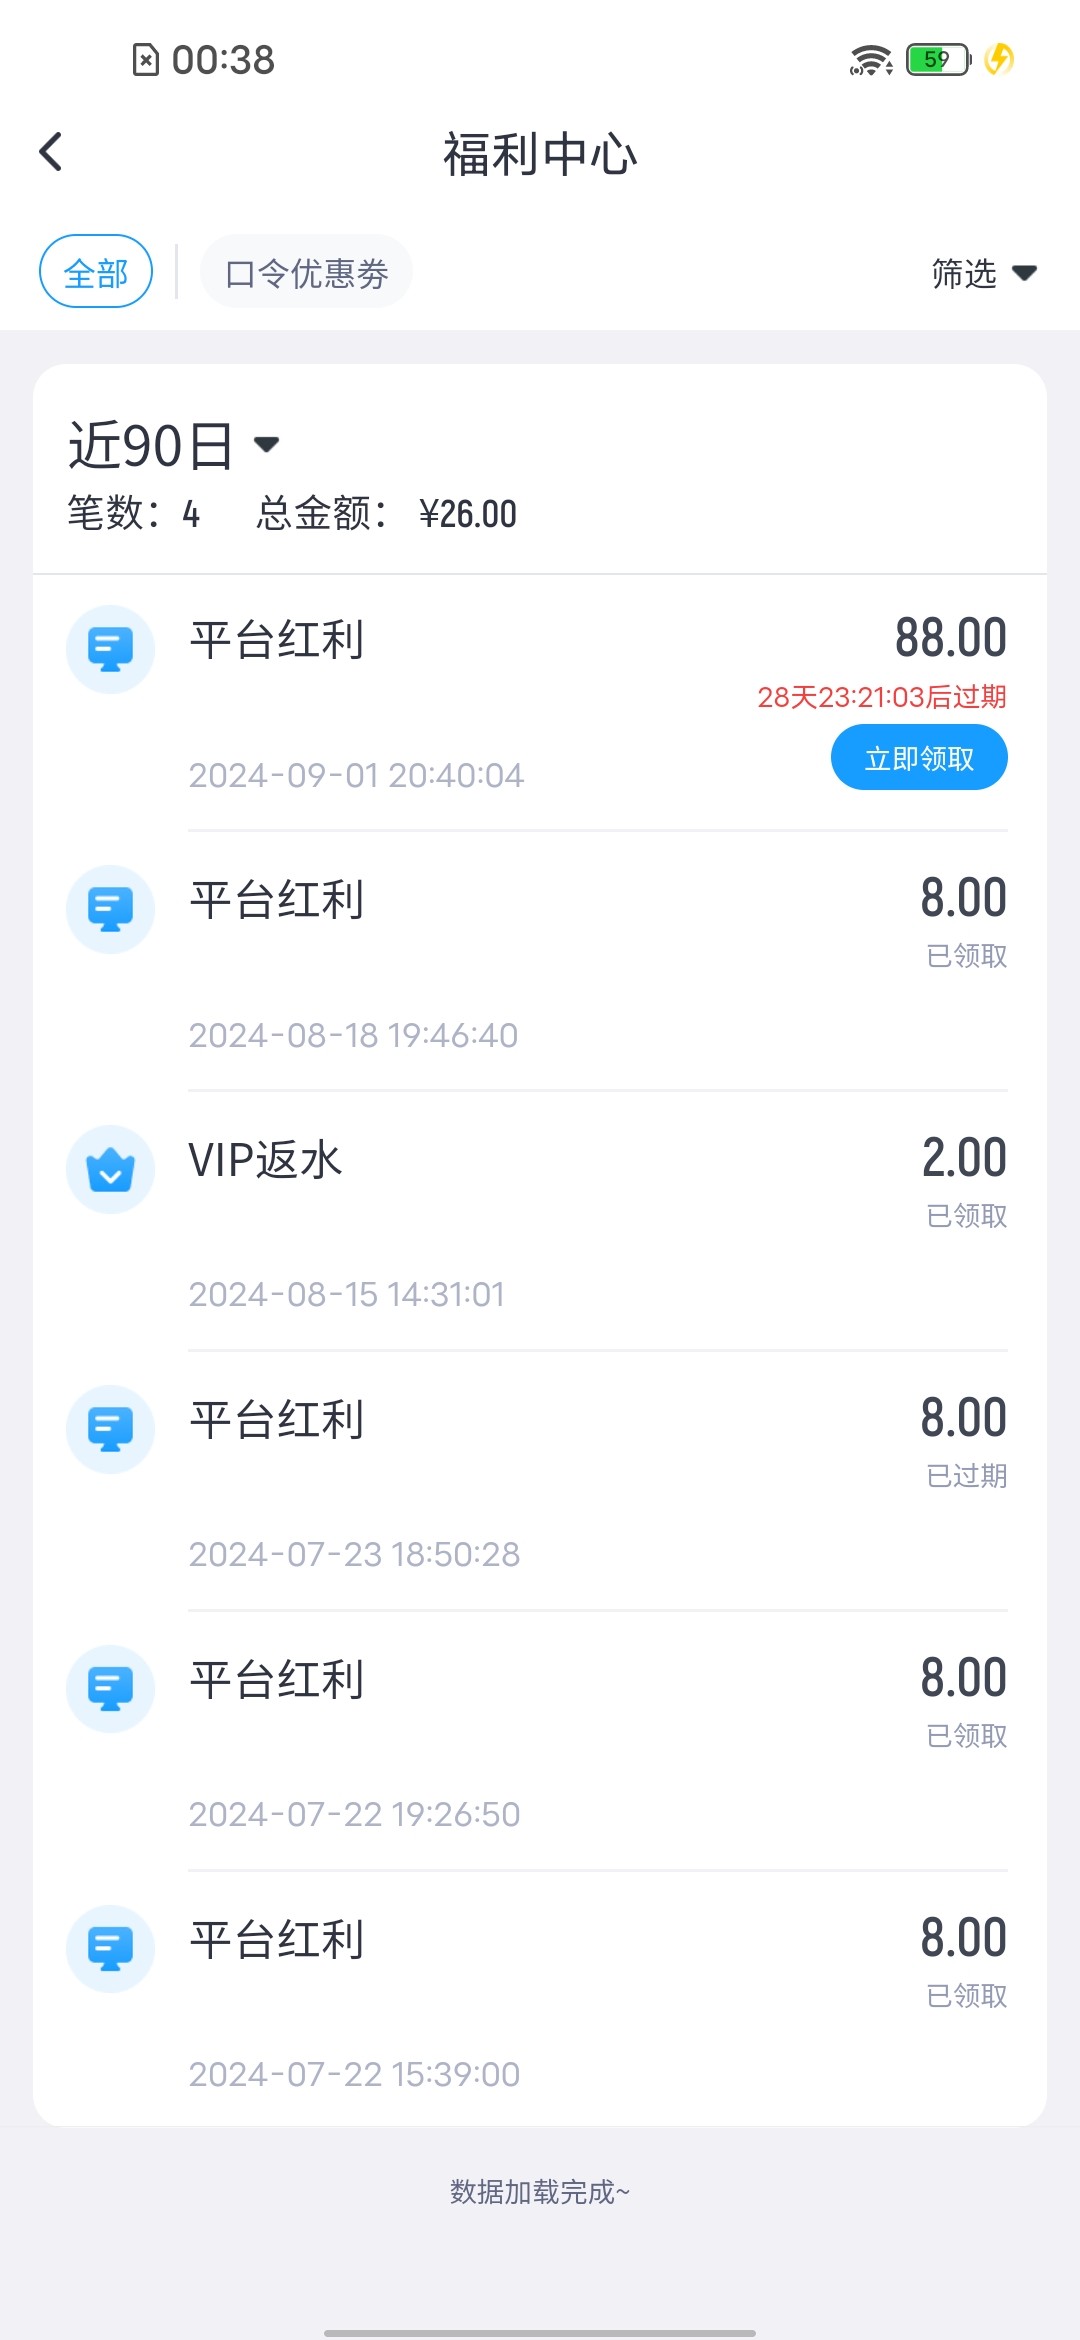Viewport: 1080px width, 2340px height.
Task: Tap the battery indicator in status bar
Action: (x=938, y=60)
